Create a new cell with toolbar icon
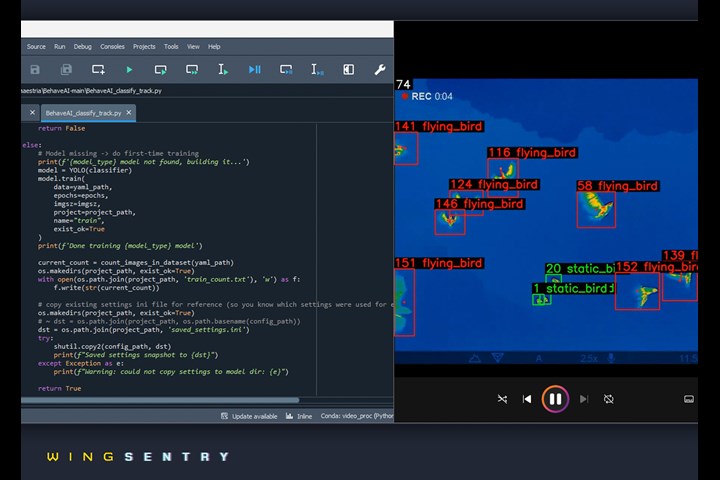The height and width of the screenshot is (480, 720). coord(98,70)
